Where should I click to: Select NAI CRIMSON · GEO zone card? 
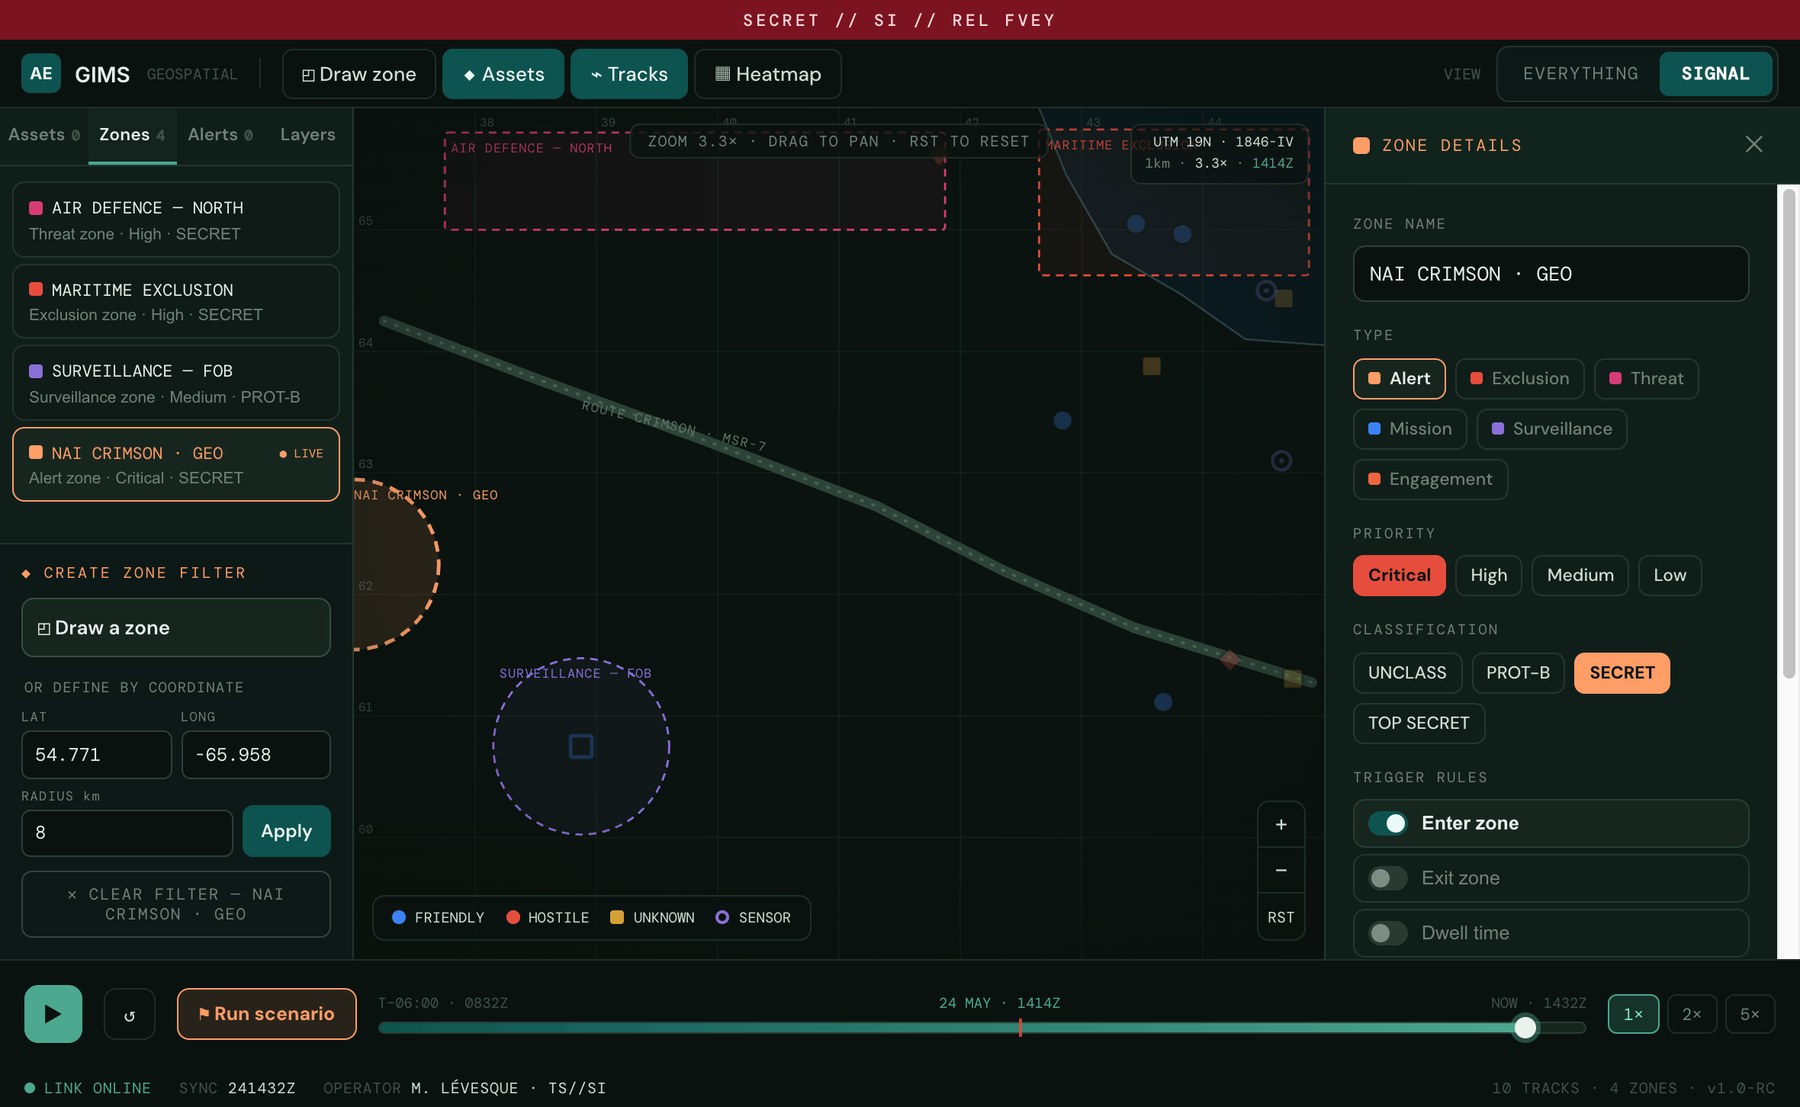[176, 465]
